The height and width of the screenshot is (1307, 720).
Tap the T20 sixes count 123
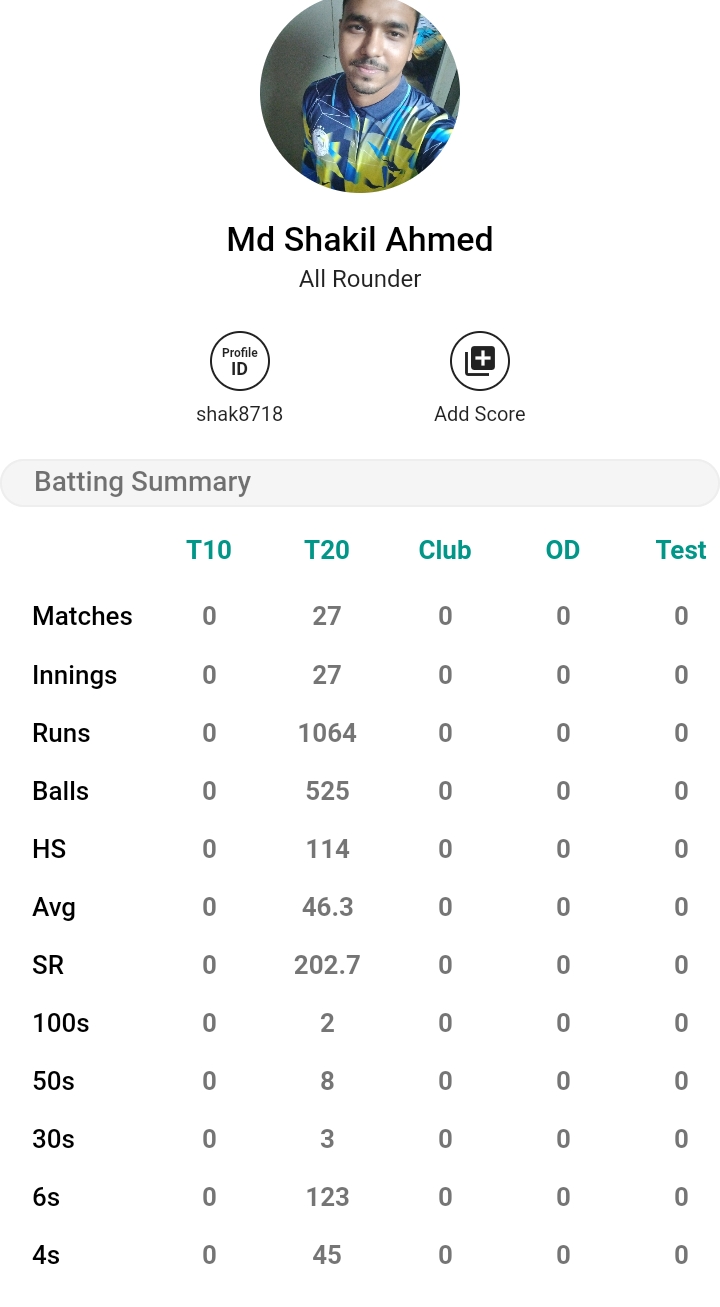click(x=327, y=1197)
